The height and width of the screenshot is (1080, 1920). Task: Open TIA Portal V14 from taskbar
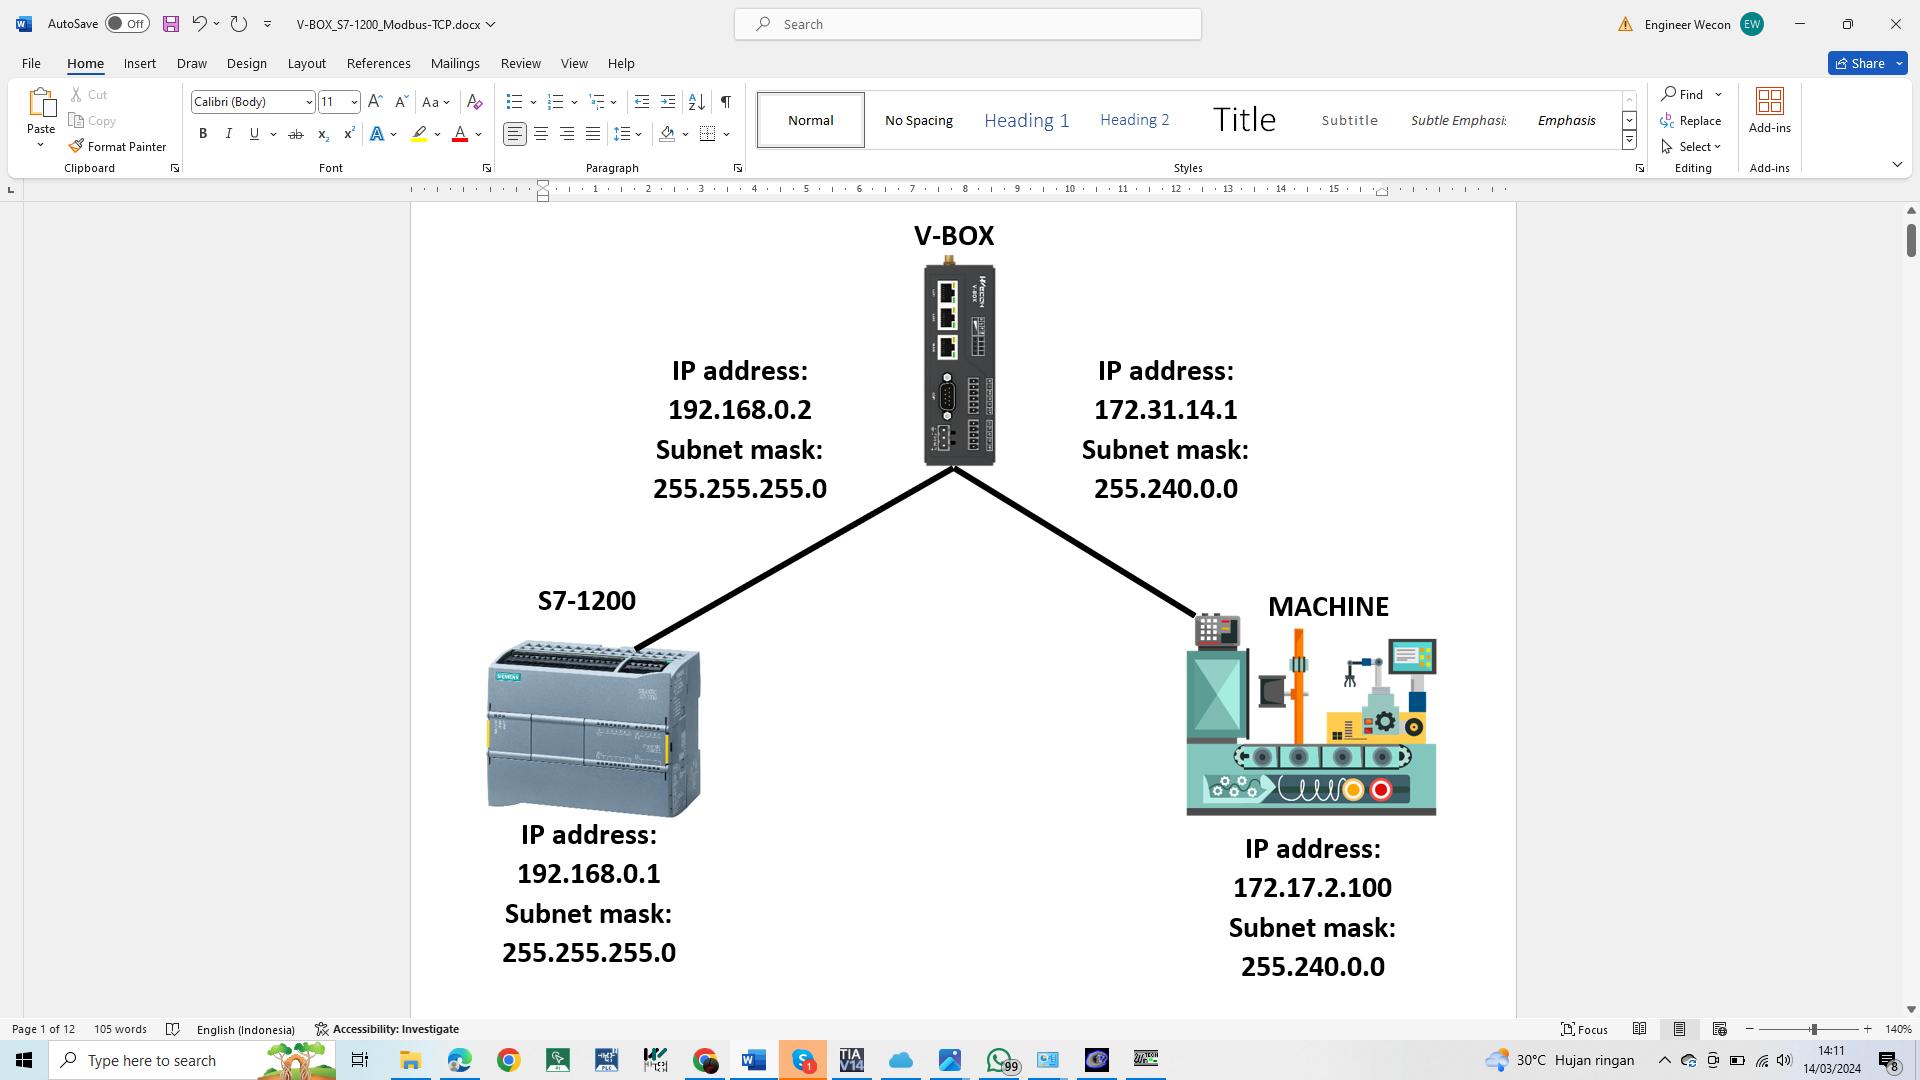[x=852, y=1060]
